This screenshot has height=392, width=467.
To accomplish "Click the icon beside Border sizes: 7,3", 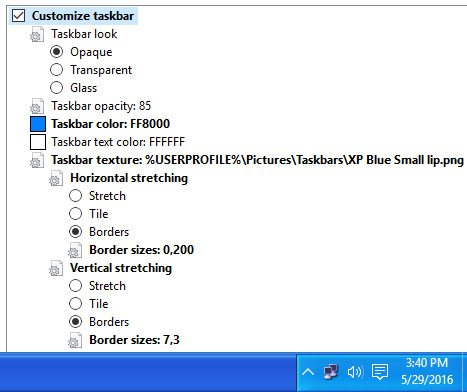I will pyautogui.click(x=75, y=340).
